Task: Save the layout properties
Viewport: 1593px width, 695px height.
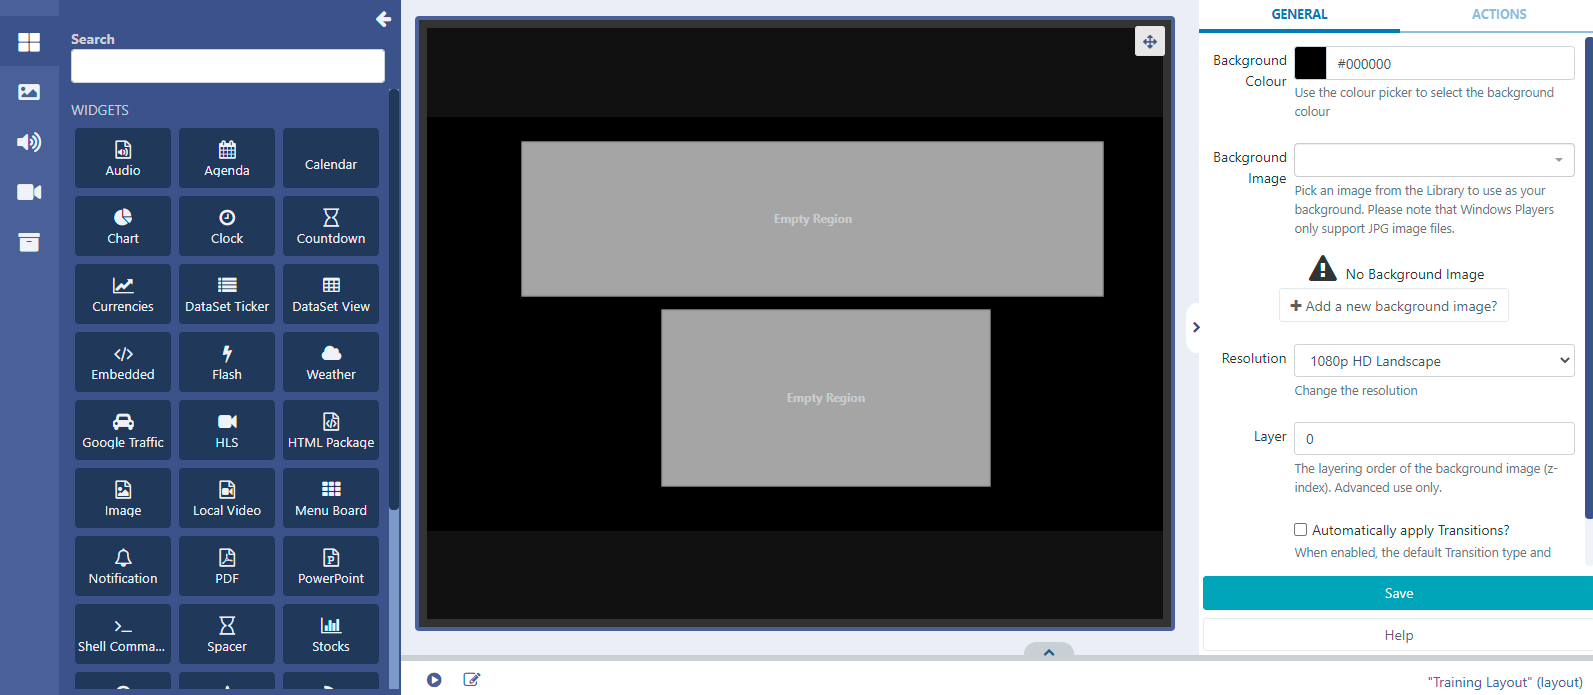Action: tap(1398, 593)
